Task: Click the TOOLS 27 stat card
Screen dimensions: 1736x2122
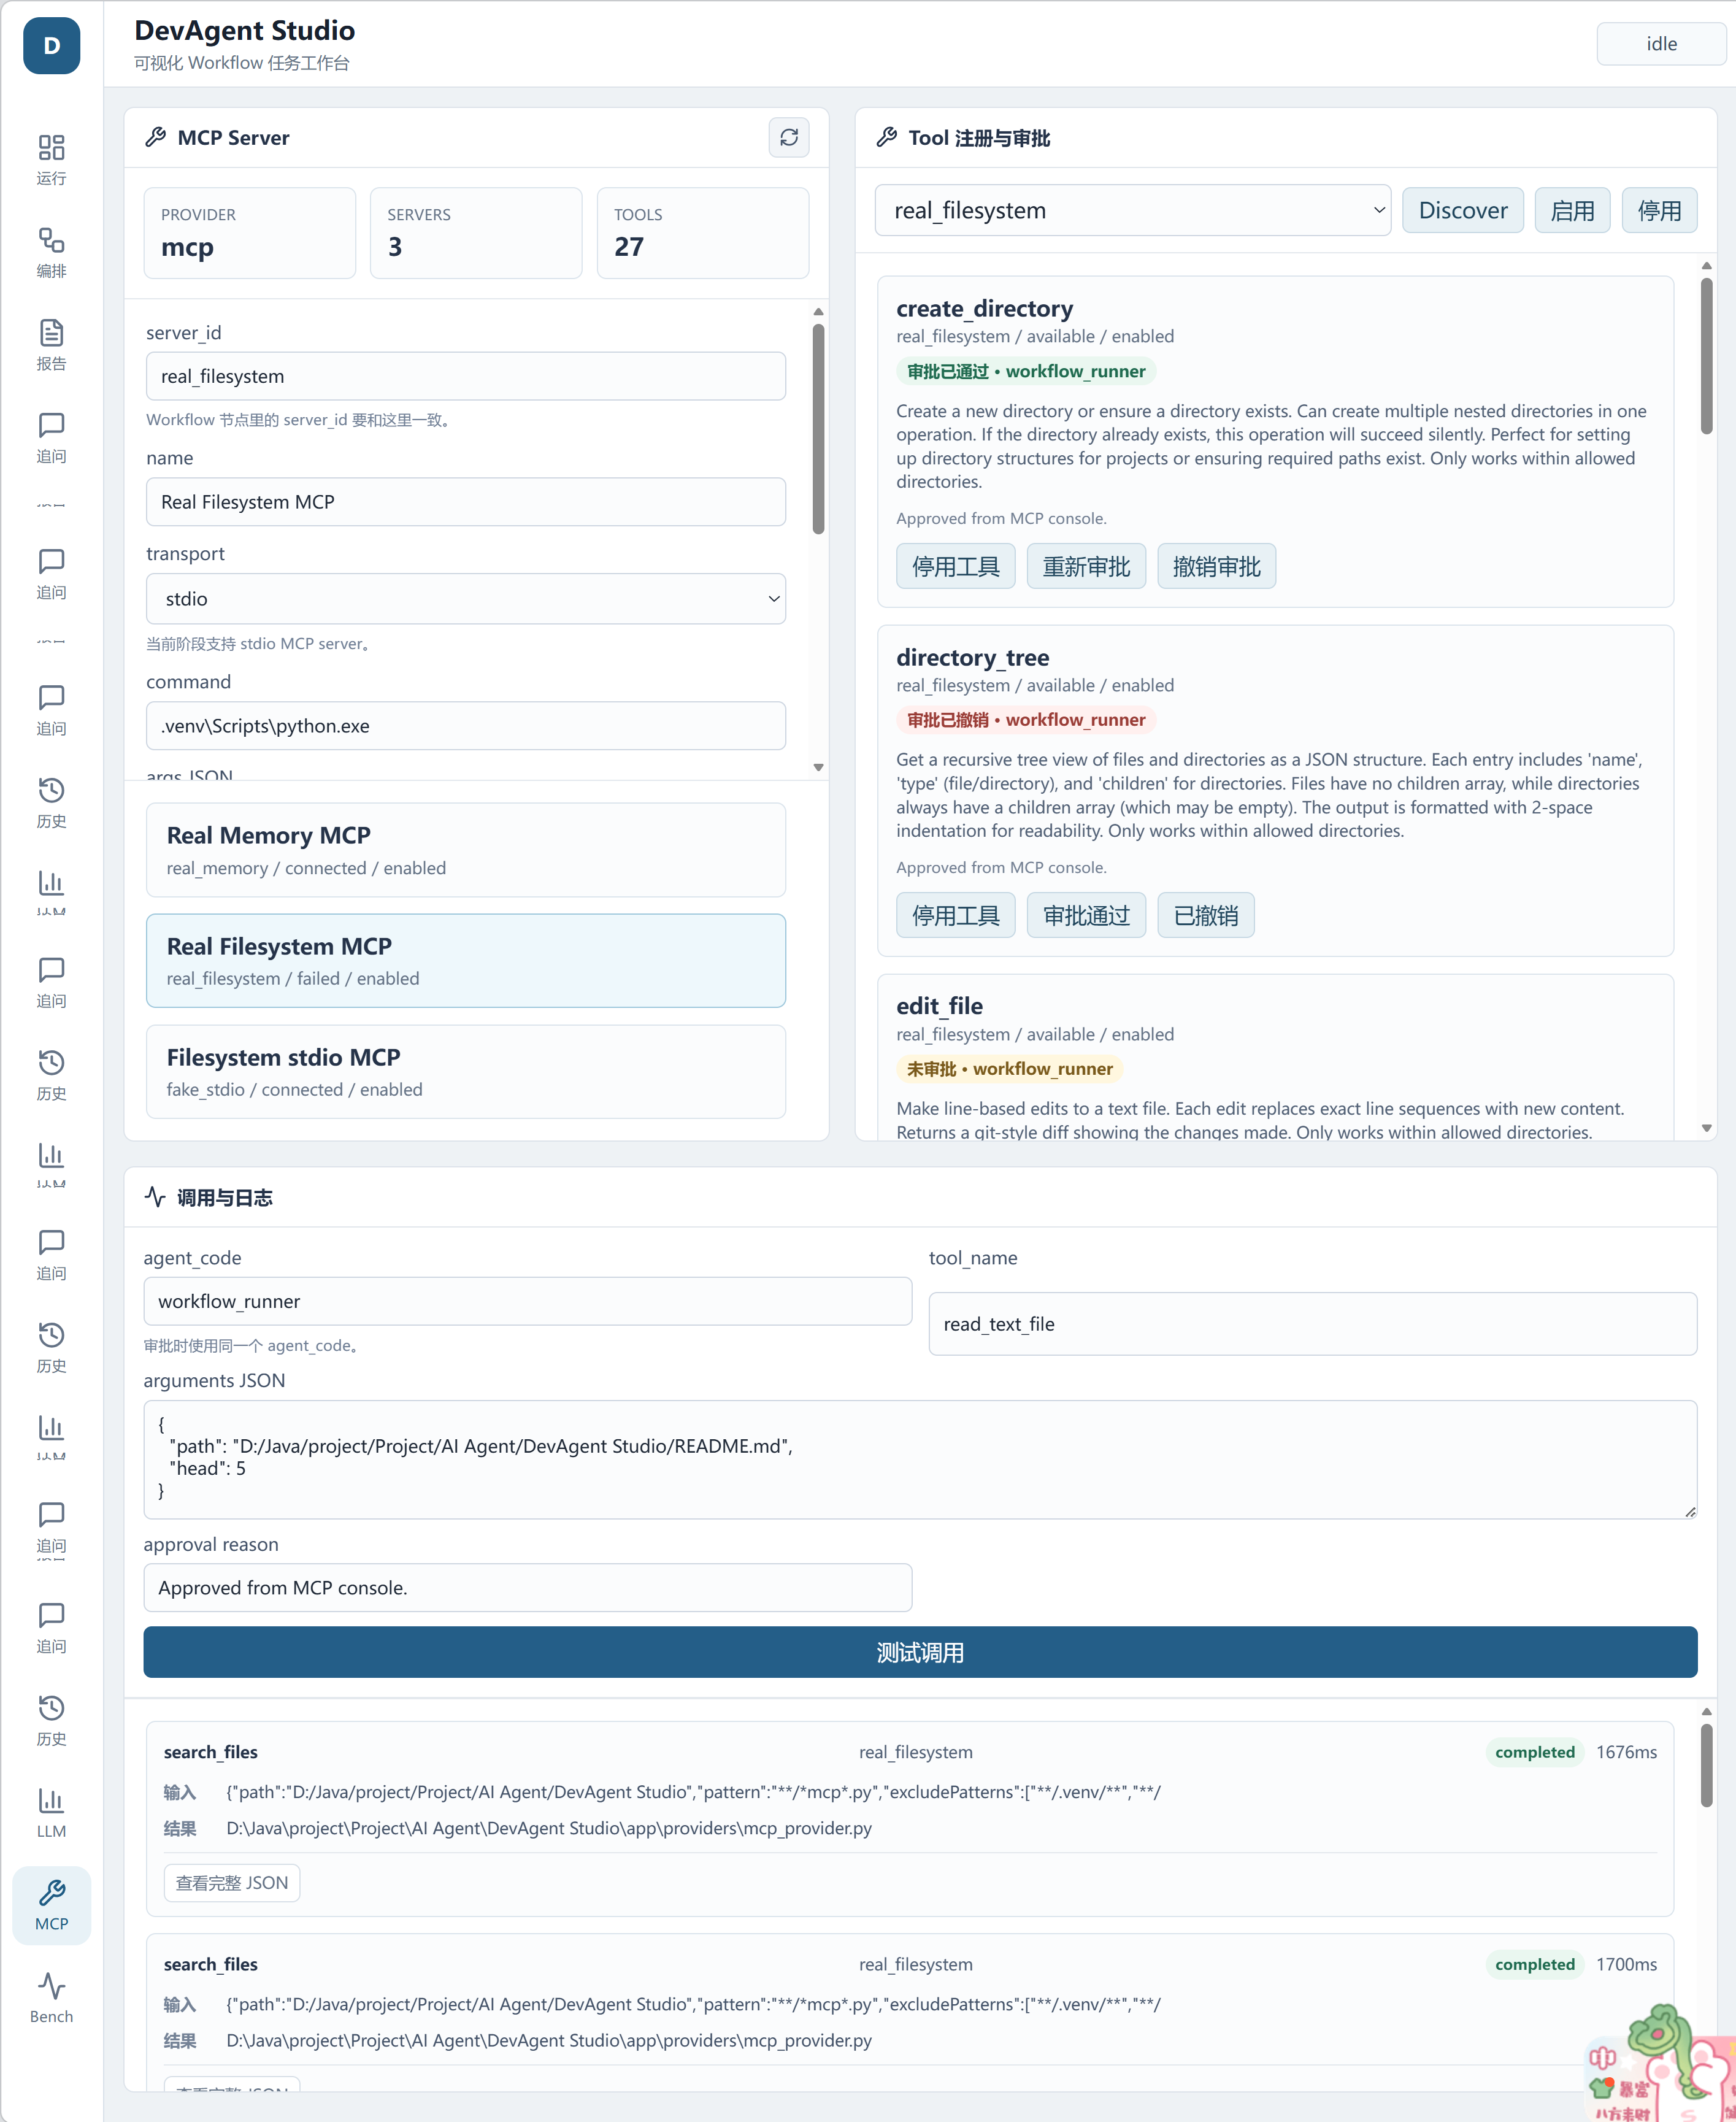Action: pos(703,233)
